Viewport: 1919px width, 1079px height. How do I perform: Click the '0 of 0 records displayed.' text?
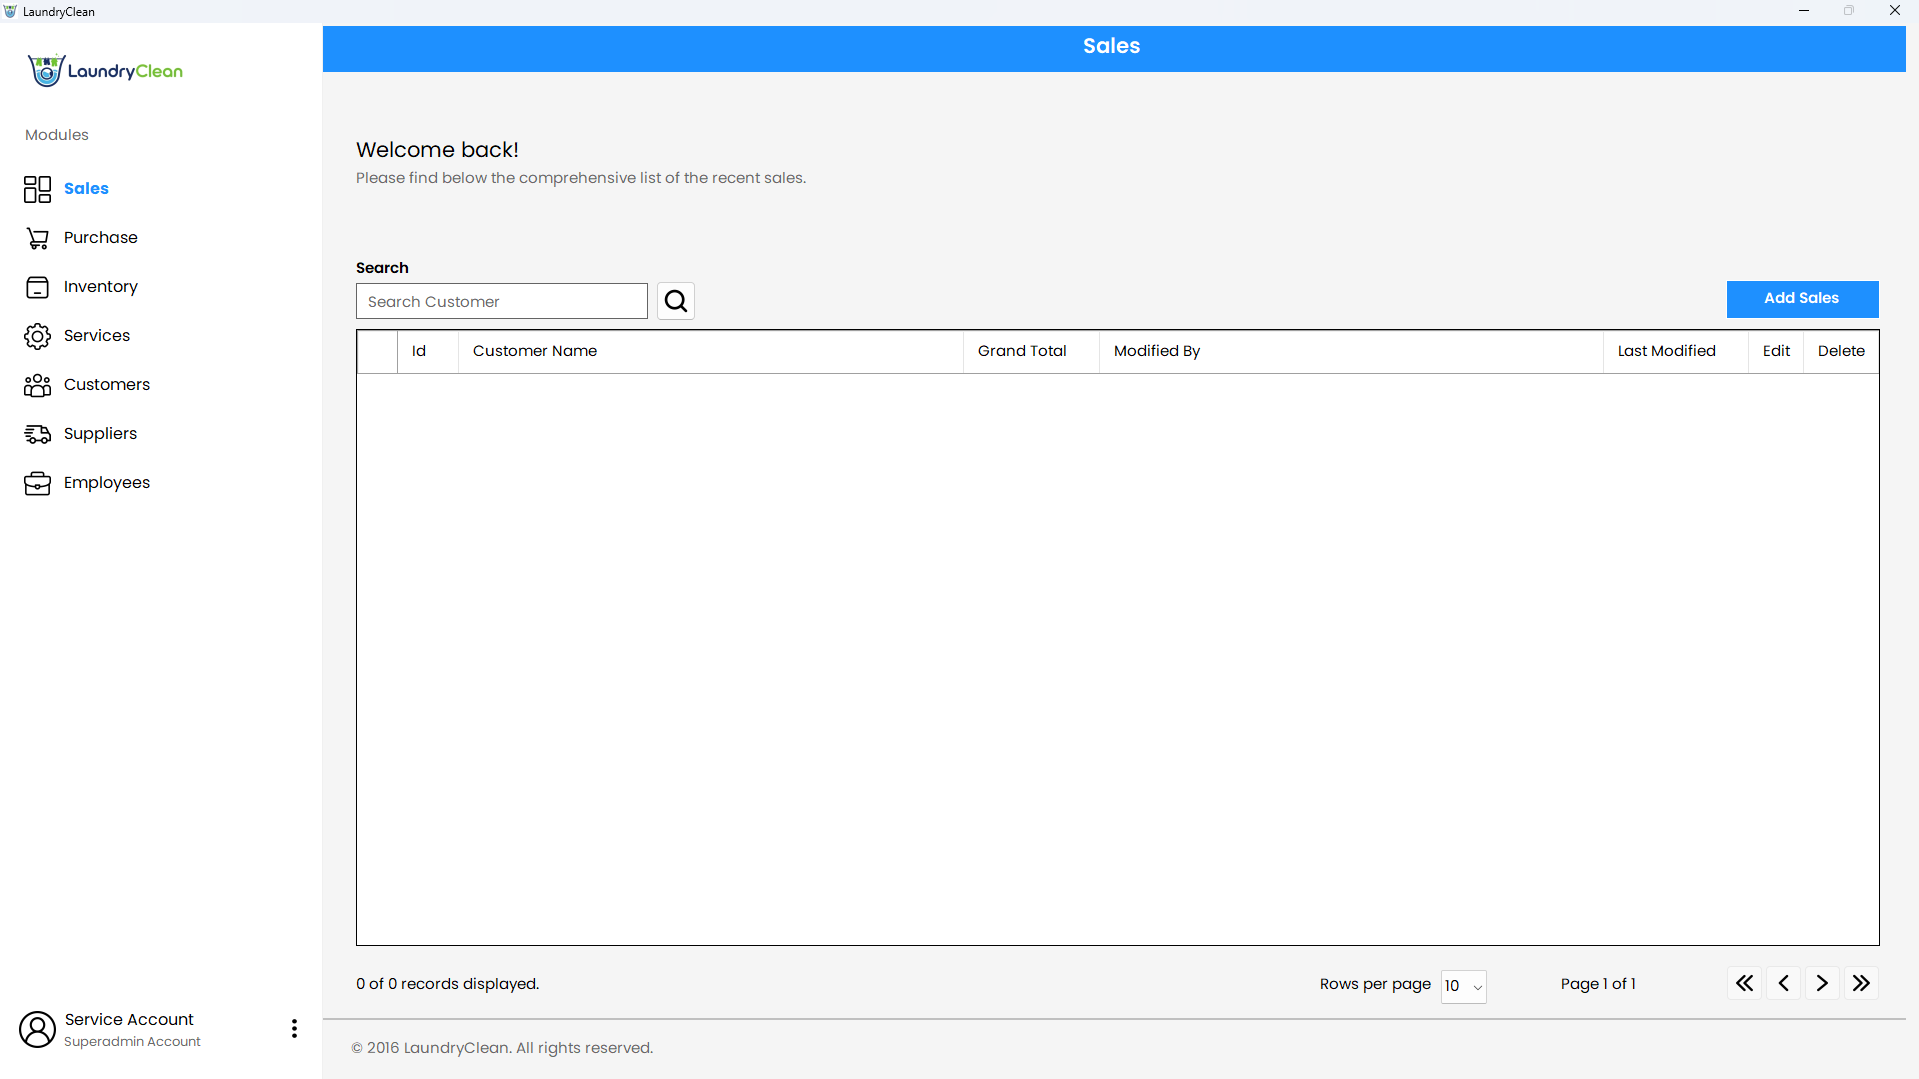(x=447, y=984)
